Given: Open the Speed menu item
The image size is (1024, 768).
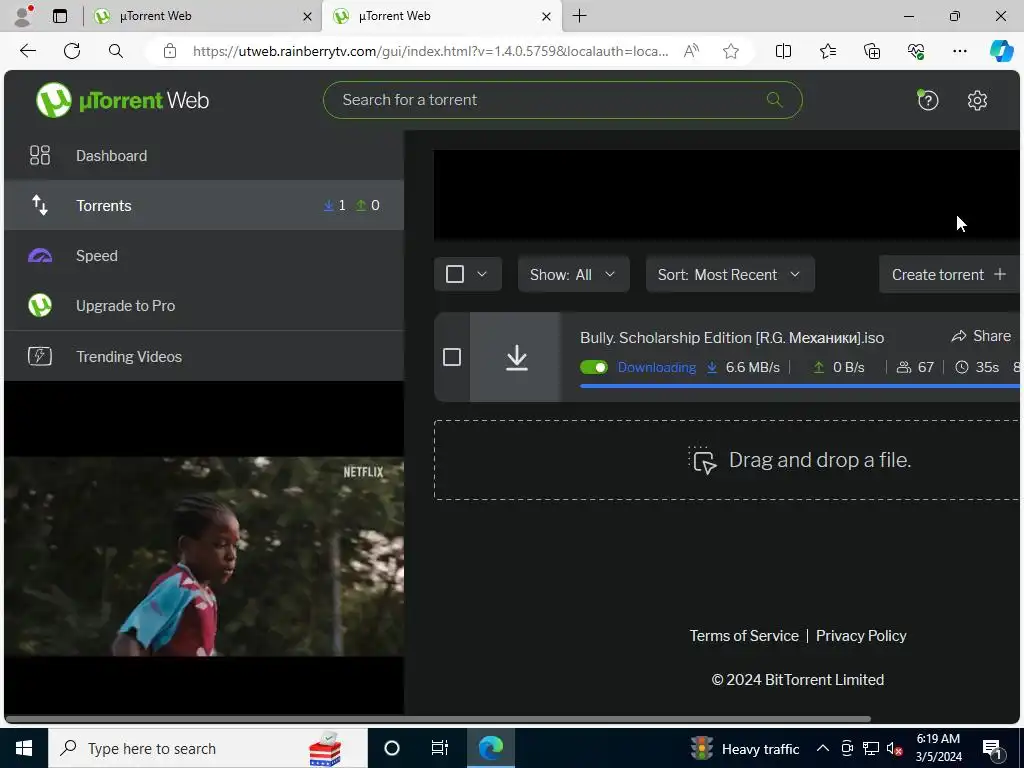Looking at the screenshot, I should (204, 255).
